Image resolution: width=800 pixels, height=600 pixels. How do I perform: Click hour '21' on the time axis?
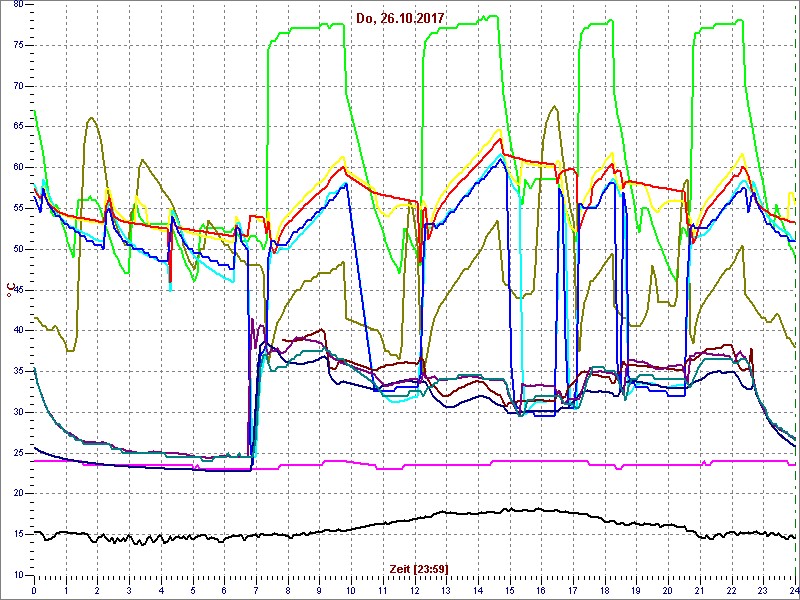pos(700,590)
